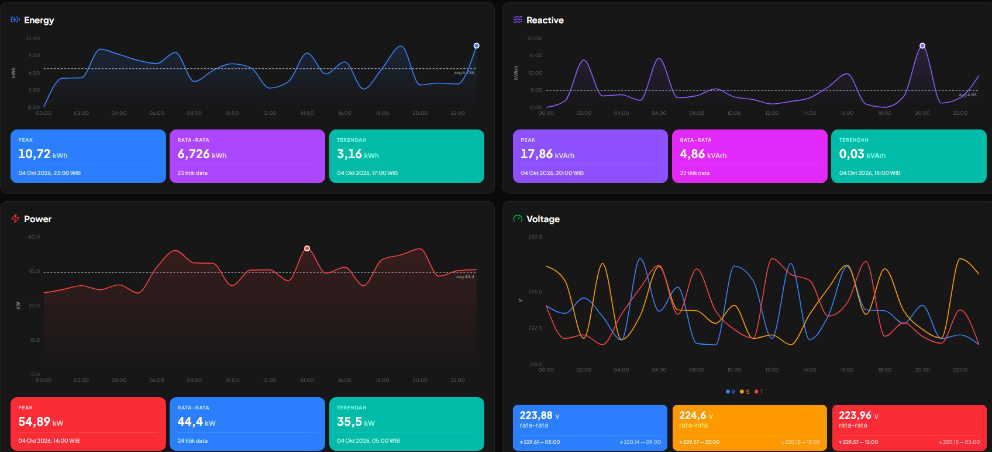Screen dimensions: 992x452
Task: Open the Energy RATA-RATA 6,726 kWh card
Action: tap(247, 156)
